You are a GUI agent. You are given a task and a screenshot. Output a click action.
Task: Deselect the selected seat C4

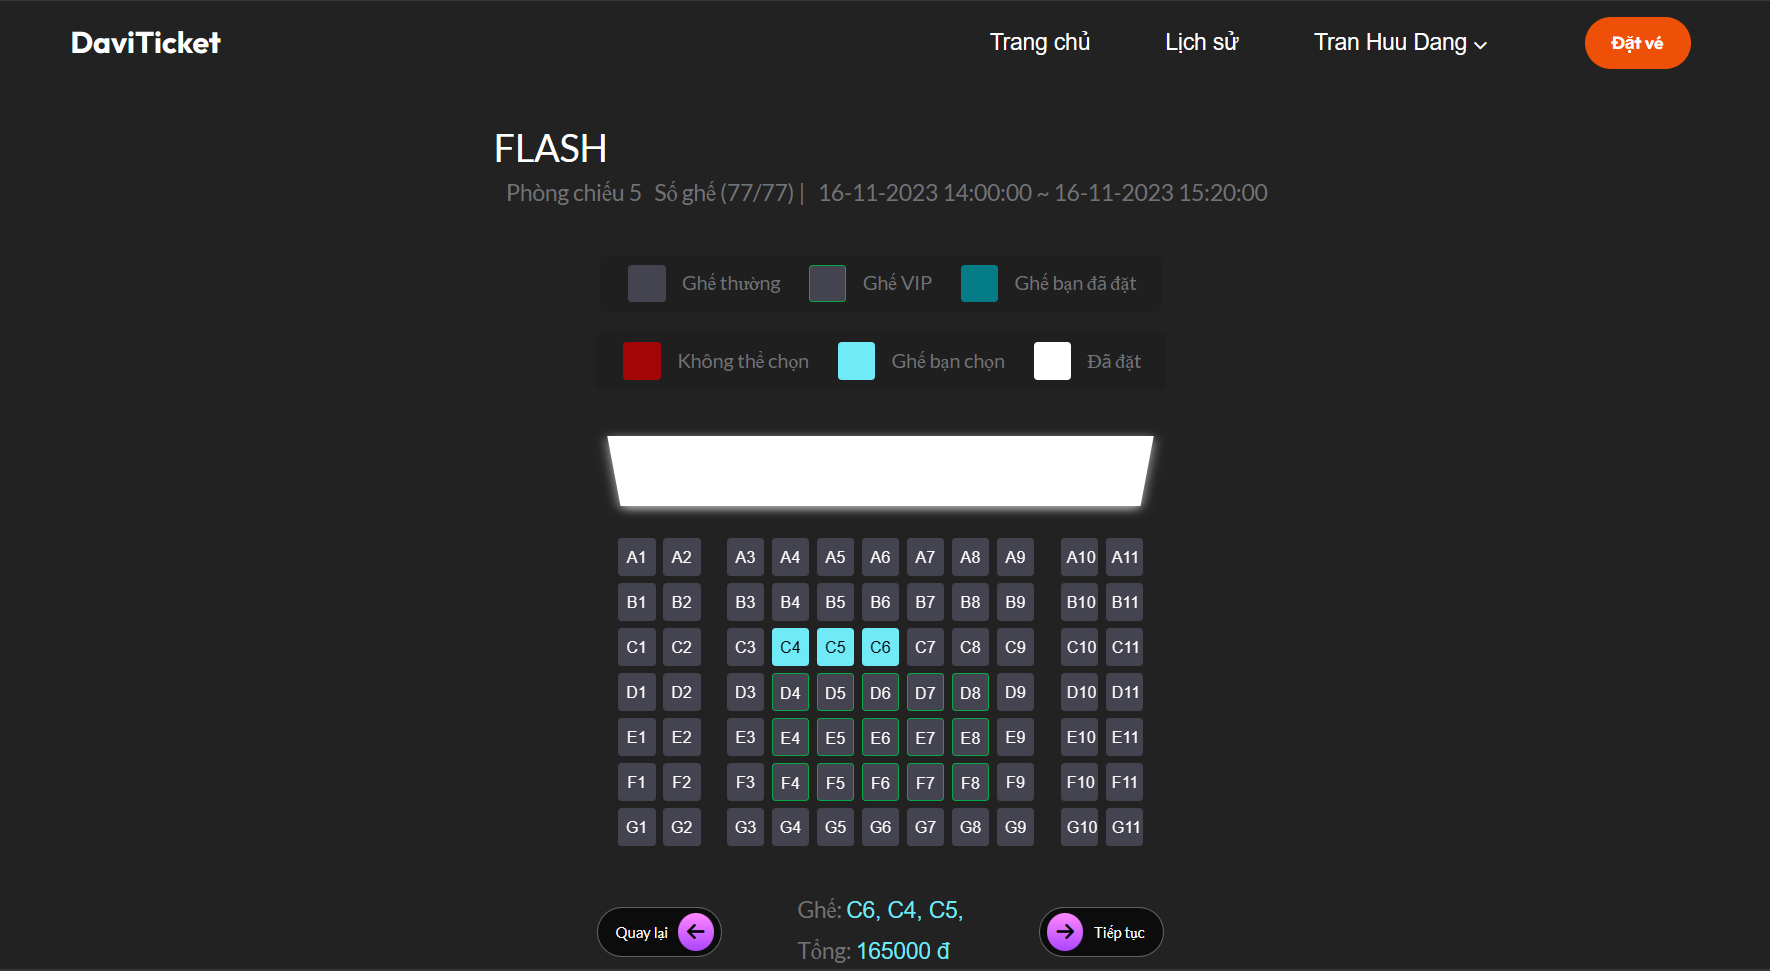coord(790,647)
